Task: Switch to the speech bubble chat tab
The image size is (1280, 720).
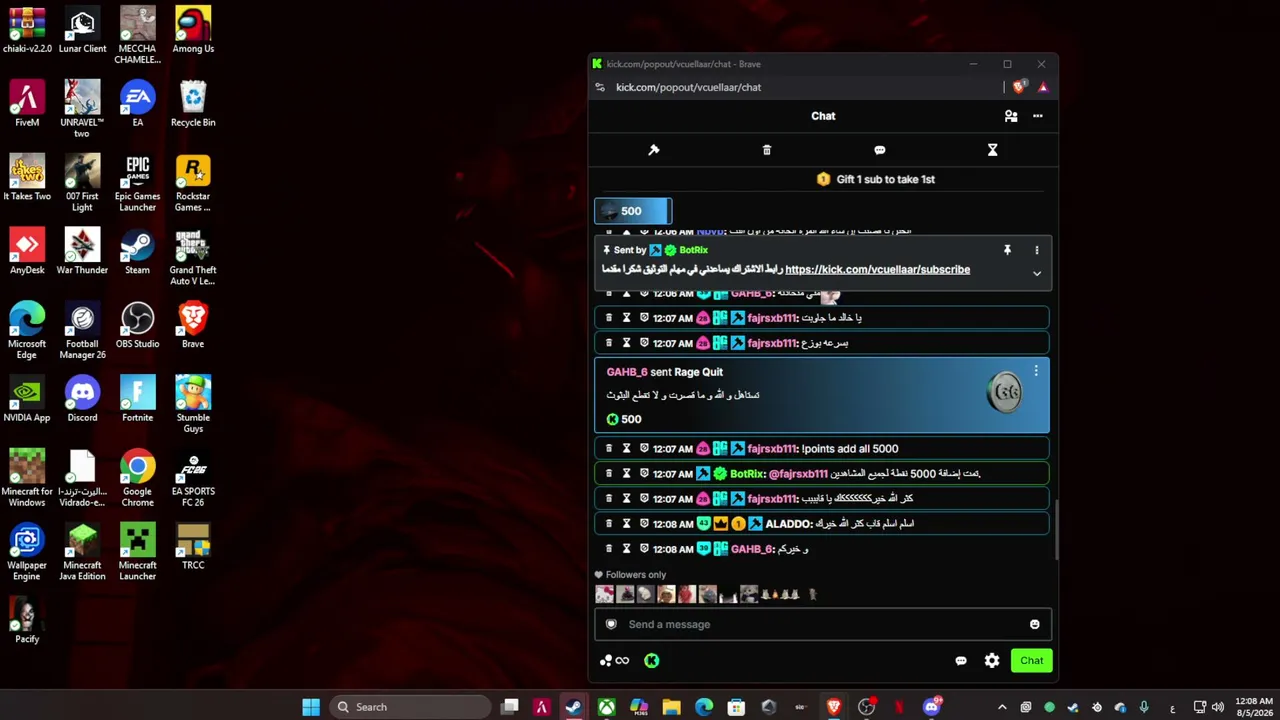Action: (880, 150)
